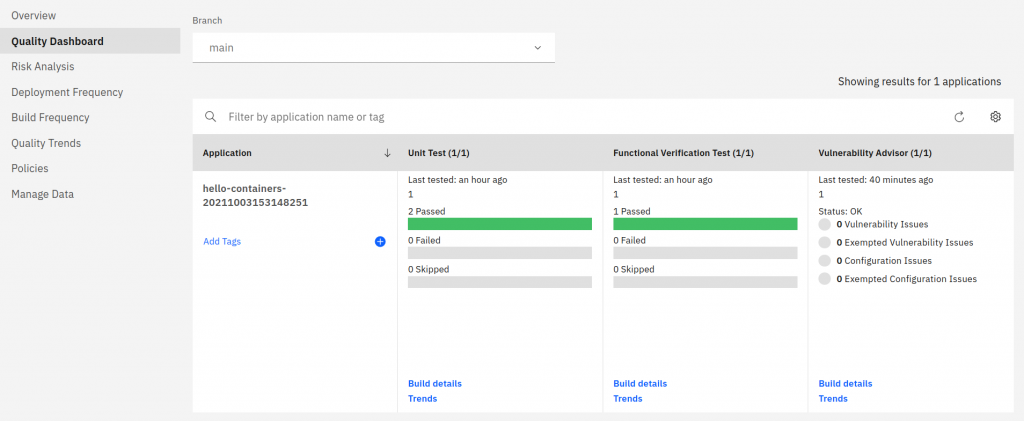The image size is (1024, 421).
Task: Click the Unit Test green Passed bar
Action: (x=500, y=224)
